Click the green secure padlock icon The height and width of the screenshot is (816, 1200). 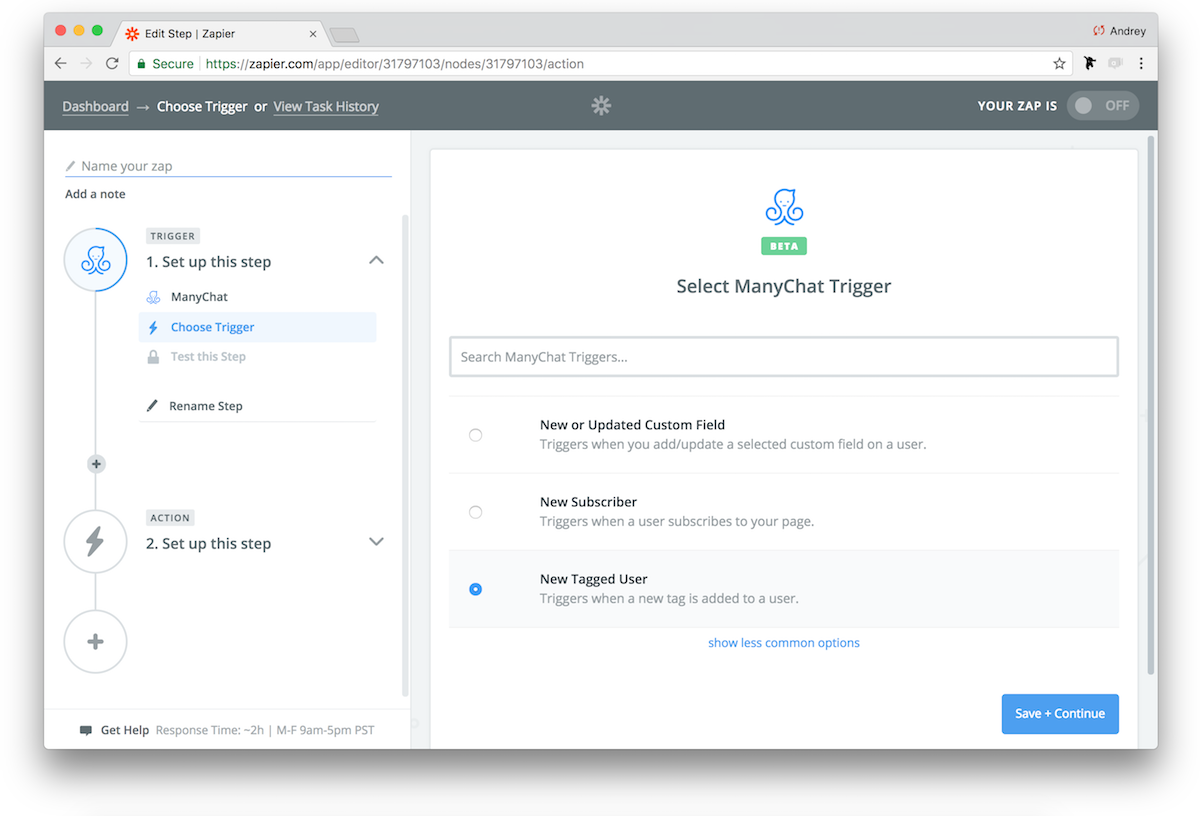tap(141, 63)
